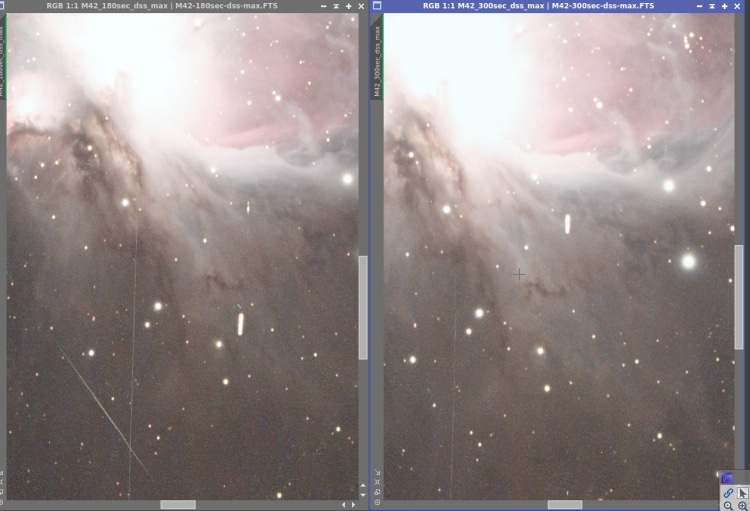
Task: Click the circle icon at bottom-left of the 300sec window
Action: 377,502
